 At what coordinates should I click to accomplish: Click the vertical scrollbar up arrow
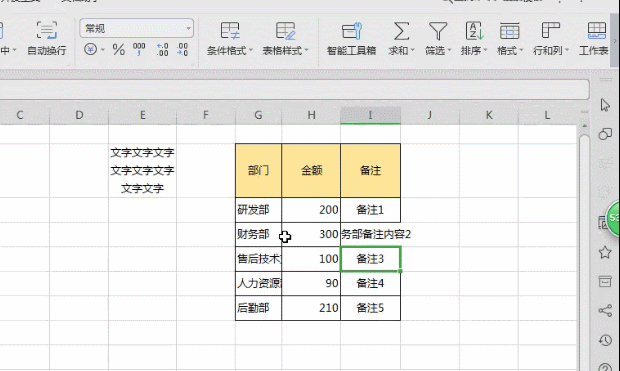(584, 126)
